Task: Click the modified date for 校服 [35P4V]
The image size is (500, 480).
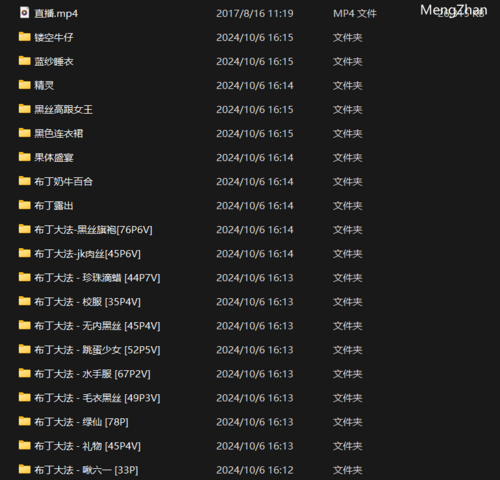Action: [x=255, y=302]
